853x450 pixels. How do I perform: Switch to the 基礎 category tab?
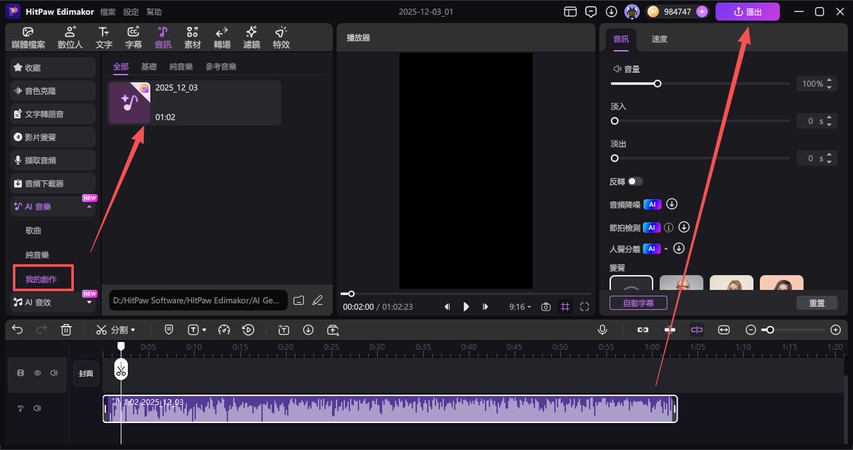click(149, 66)
